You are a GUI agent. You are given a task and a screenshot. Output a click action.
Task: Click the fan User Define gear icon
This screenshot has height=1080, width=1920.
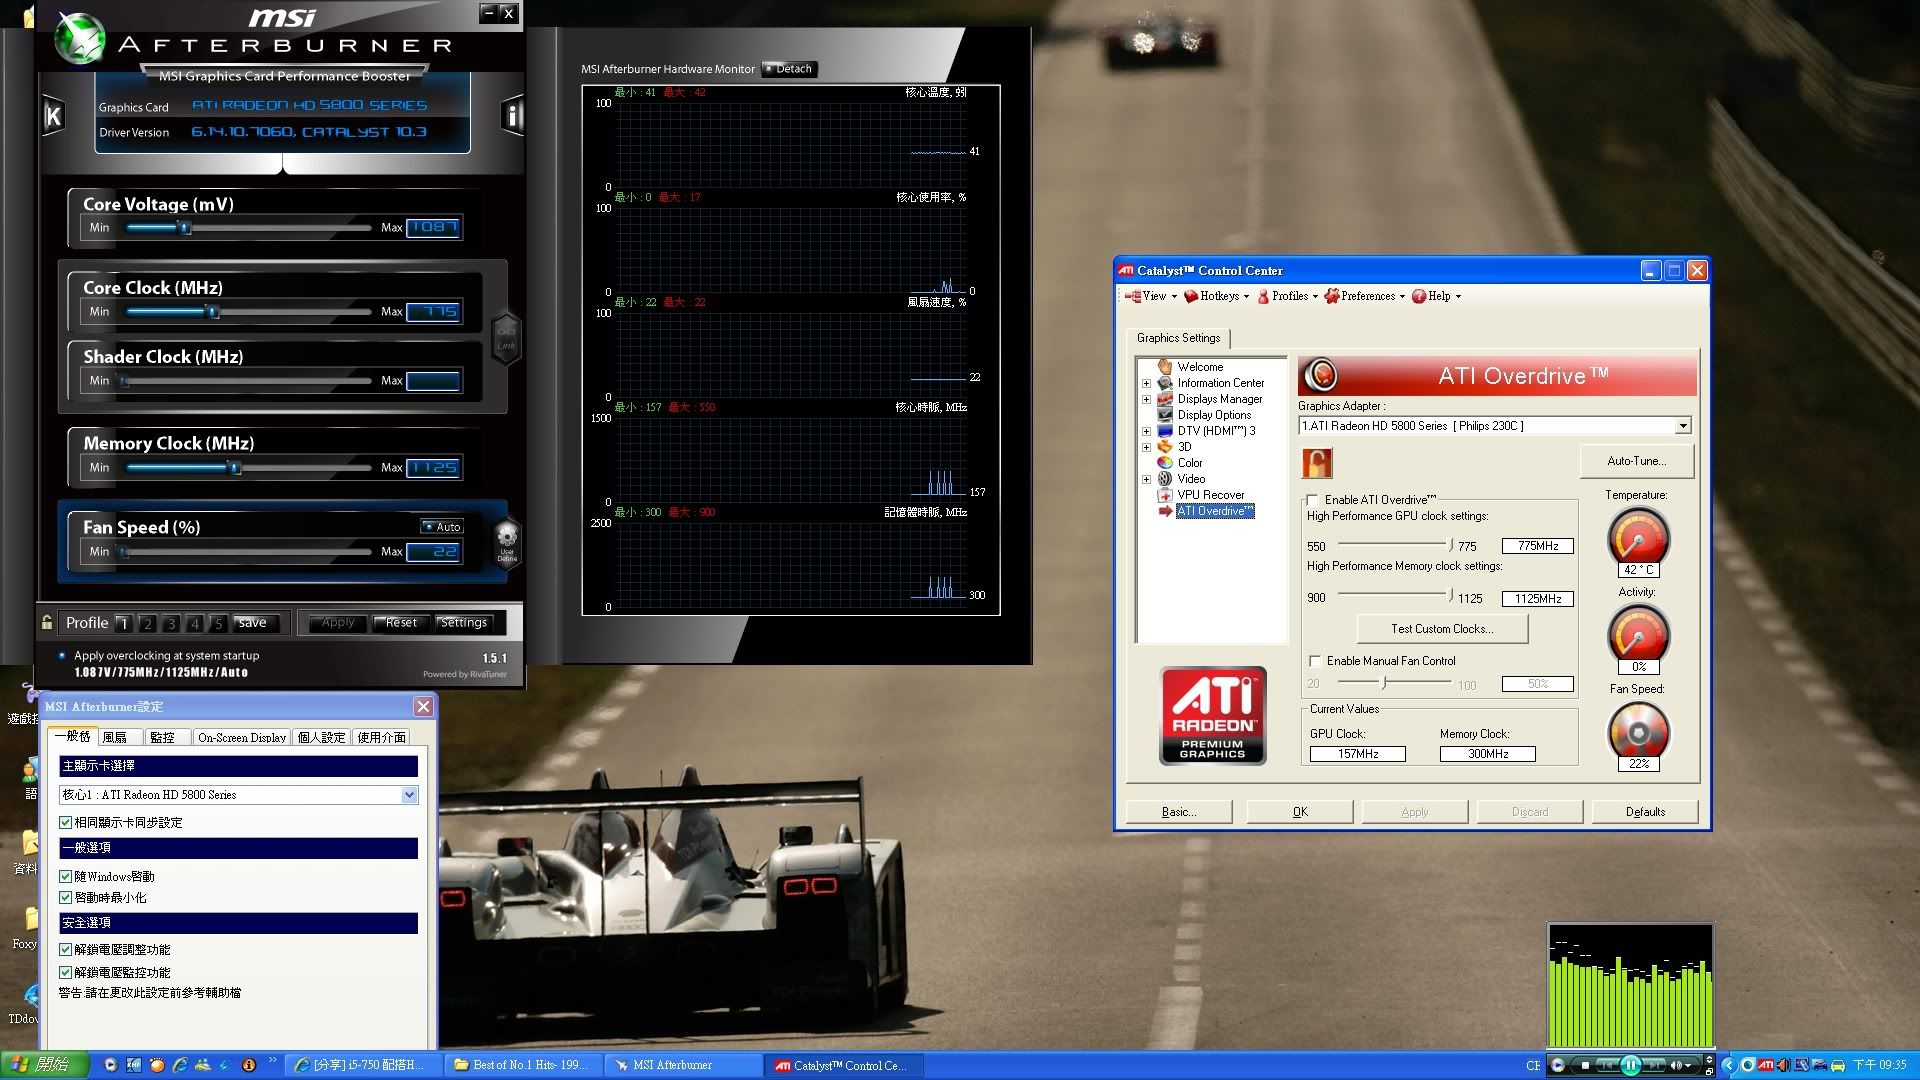(507, 535)
